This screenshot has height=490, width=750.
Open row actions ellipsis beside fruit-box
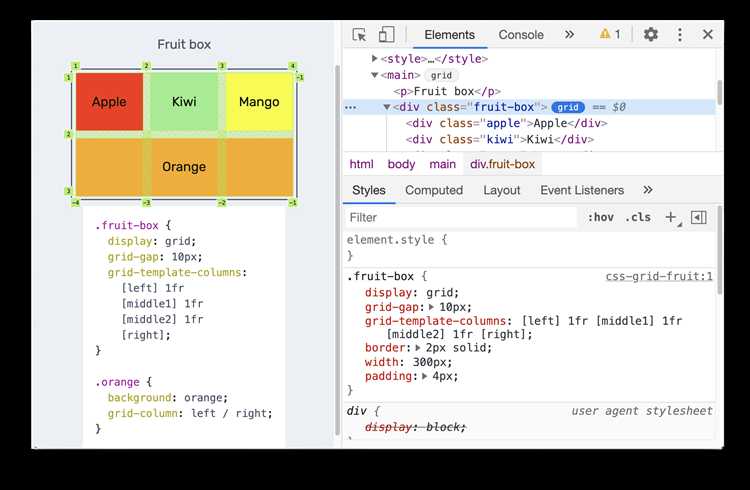(351, 107)
